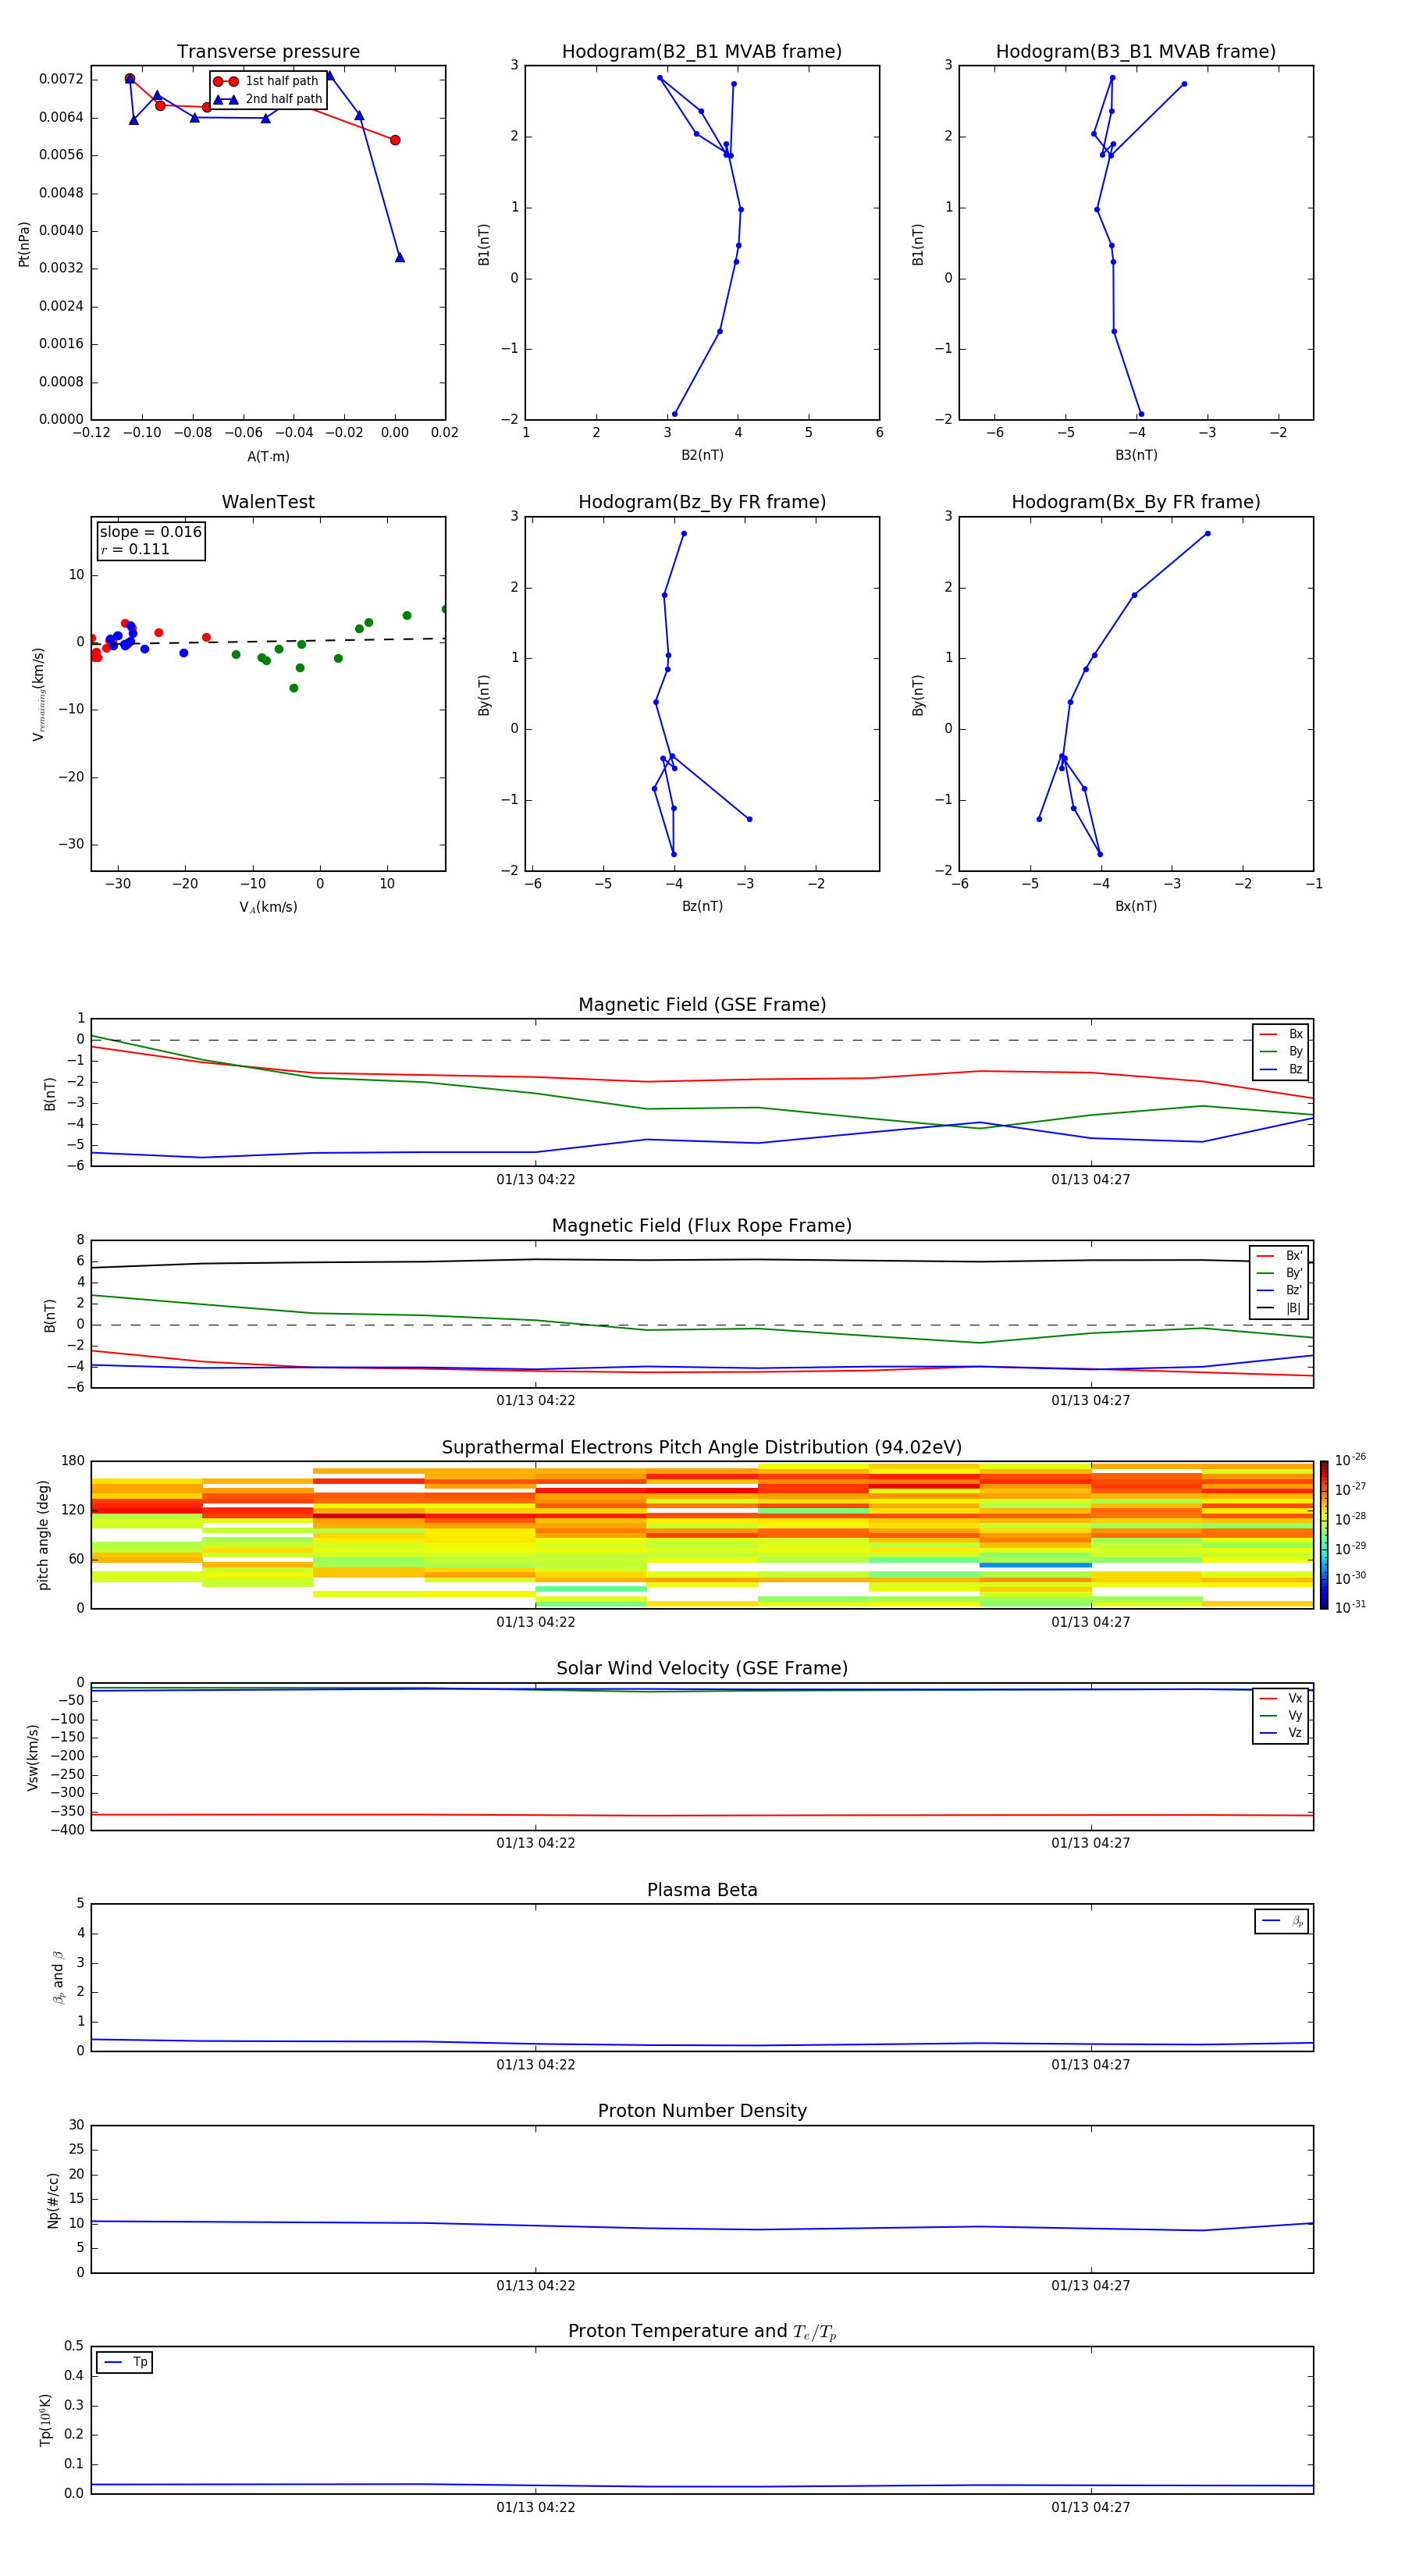Click '01/13 04:27' tick under GSE magnetic field
Screen dimensions: 1405x2576
click(x=1091, y=1179)
